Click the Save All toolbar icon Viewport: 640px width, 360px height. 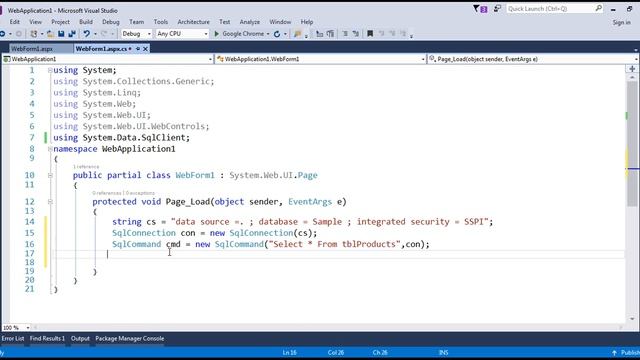pyautogui.click(x=72, y=34)
